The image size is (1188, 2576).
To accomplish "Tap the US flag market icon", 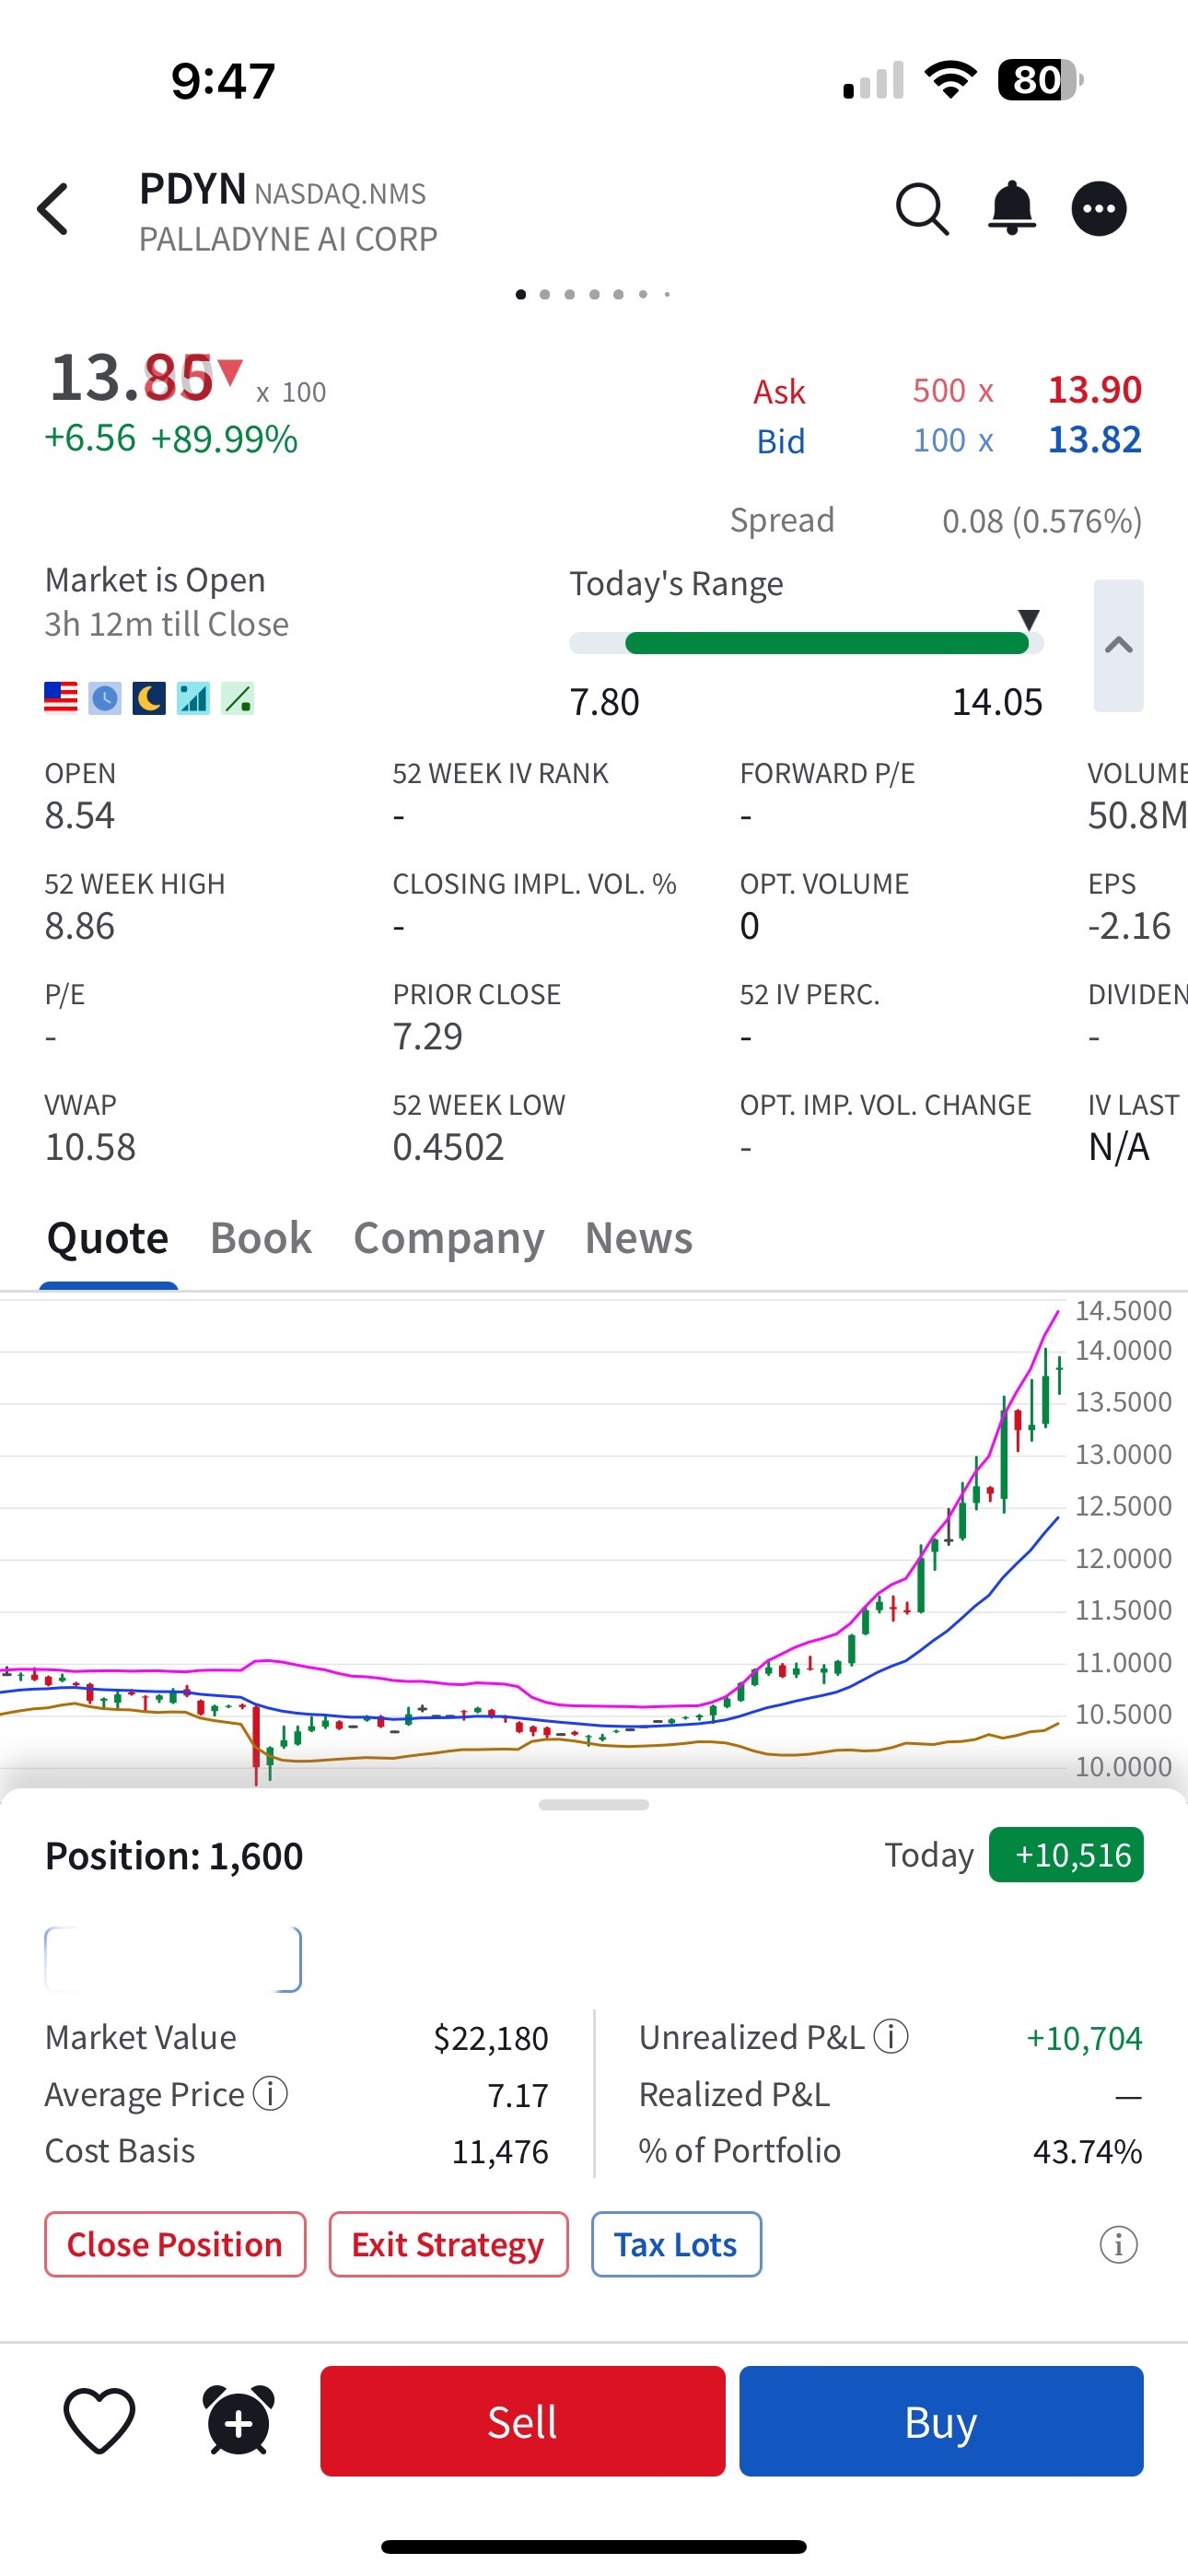I will click(x=61, y=697).
